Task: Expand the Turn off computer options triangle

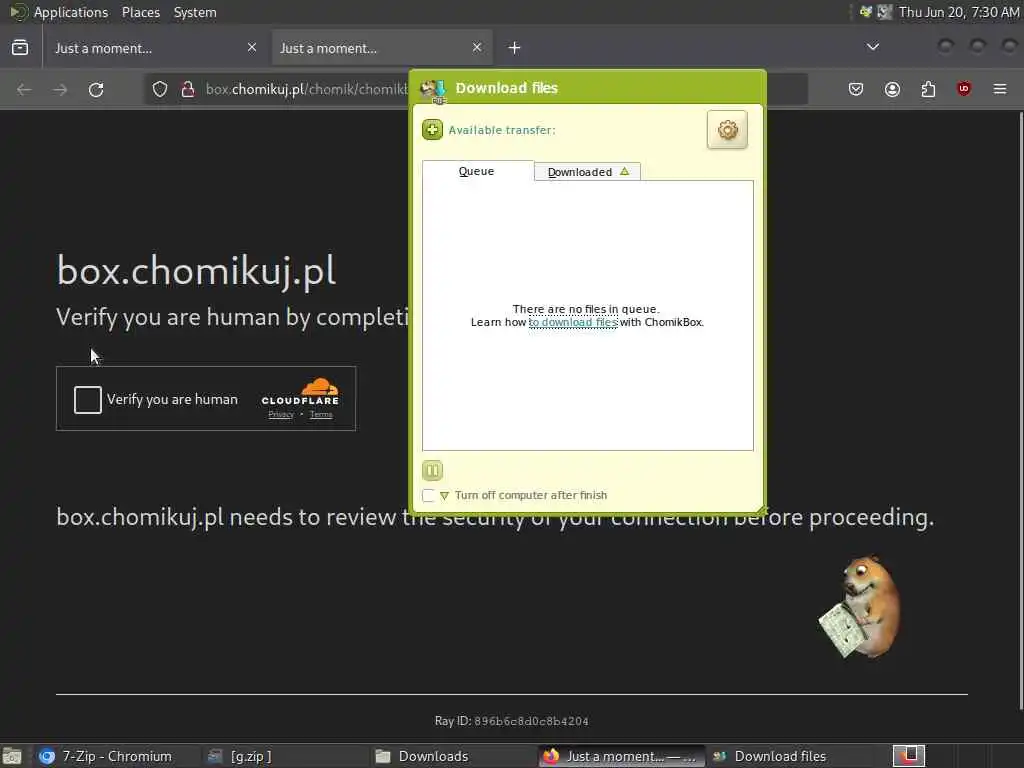Action: click(x=444, y=496)
